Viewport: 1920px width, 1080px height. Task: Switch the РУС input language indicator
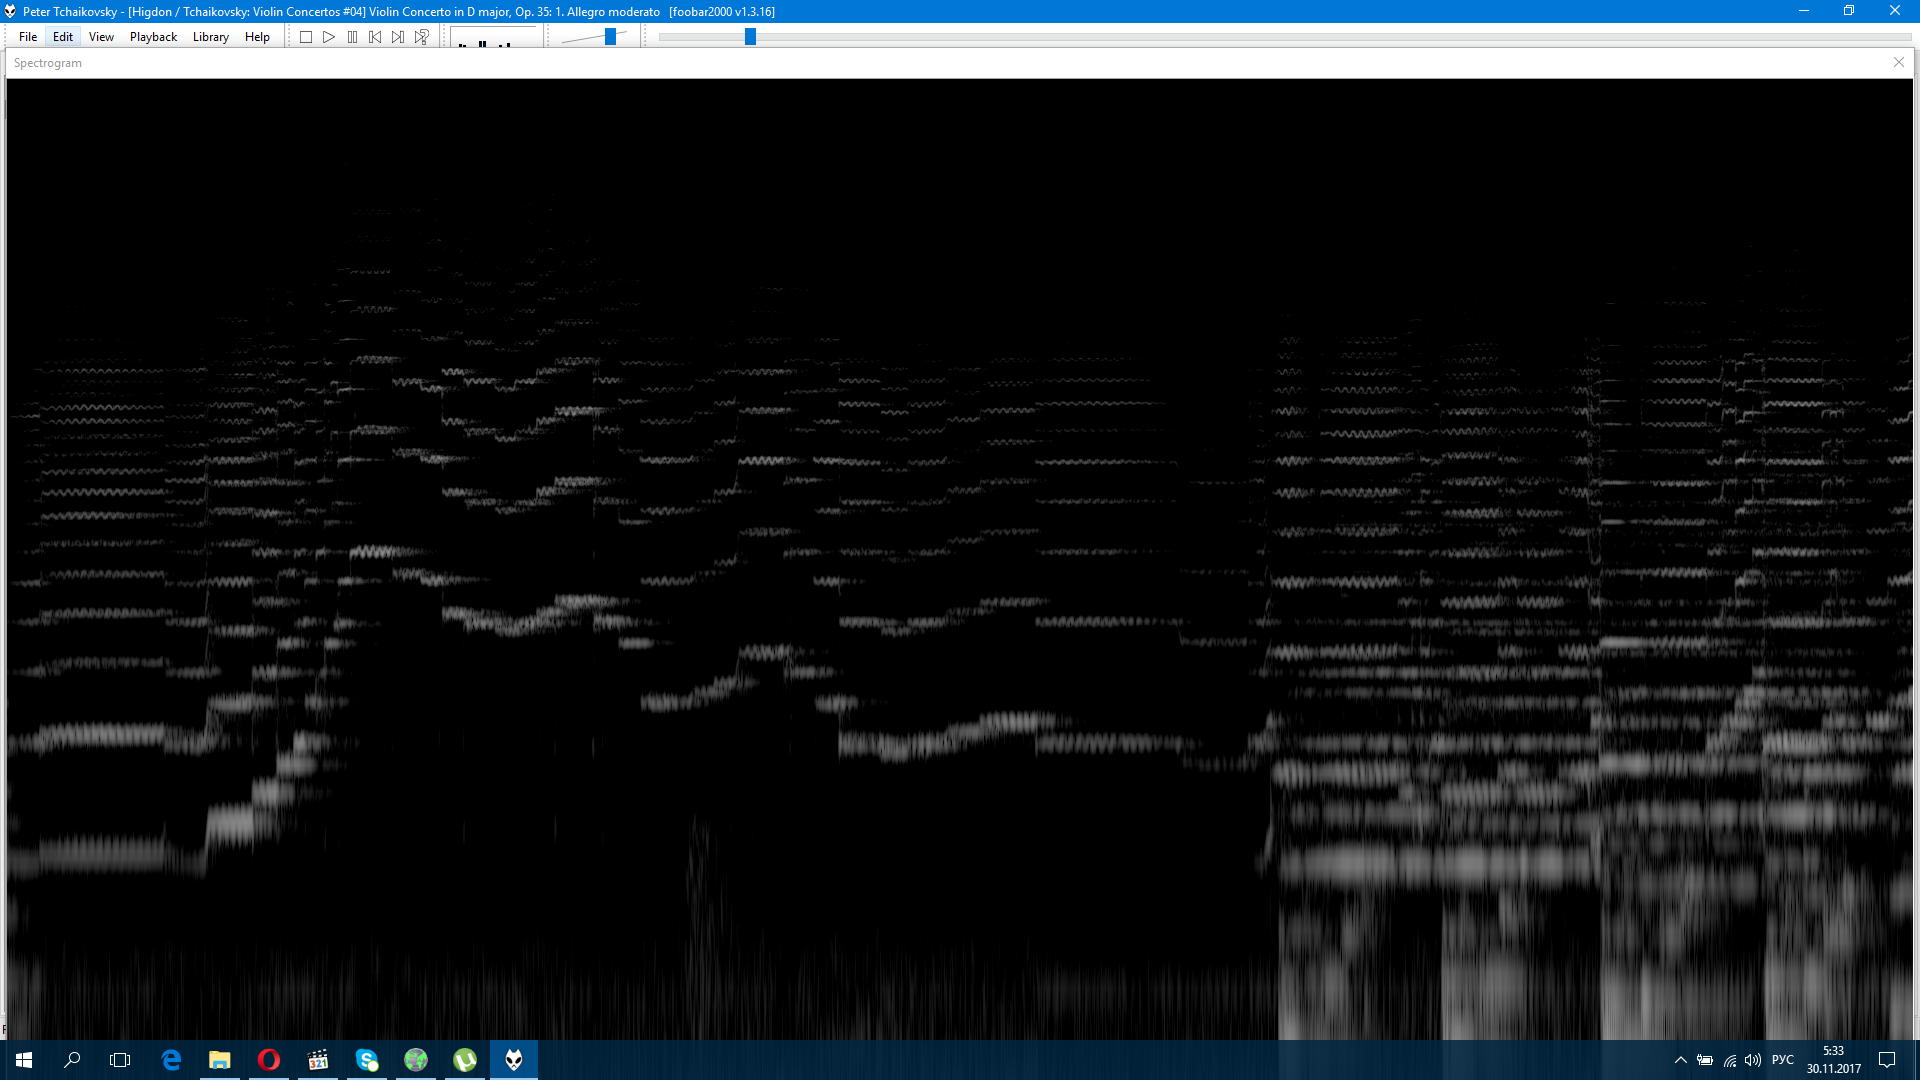1783,1060
